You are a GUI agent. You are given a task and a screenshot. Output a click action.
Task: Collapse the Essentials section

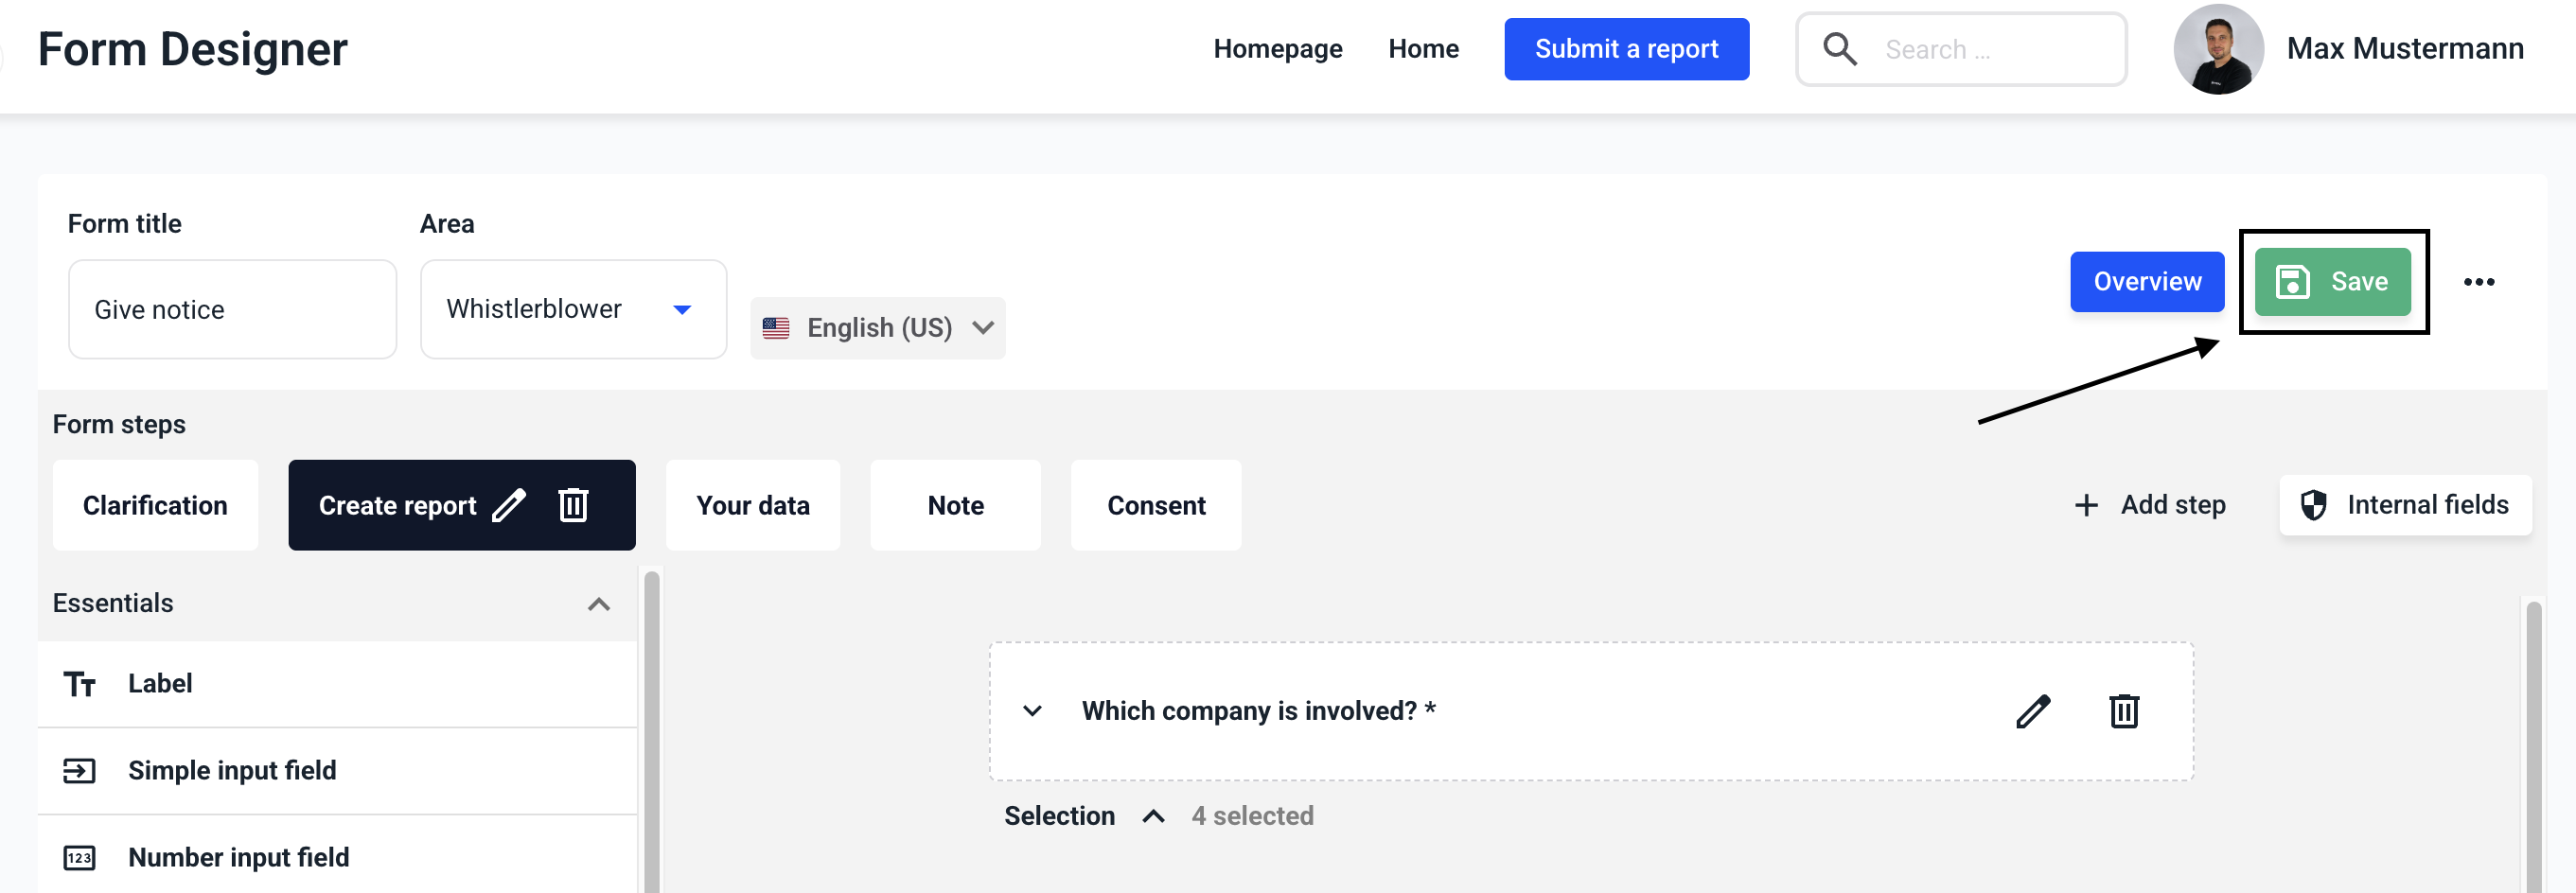click(x=598, y=604)
